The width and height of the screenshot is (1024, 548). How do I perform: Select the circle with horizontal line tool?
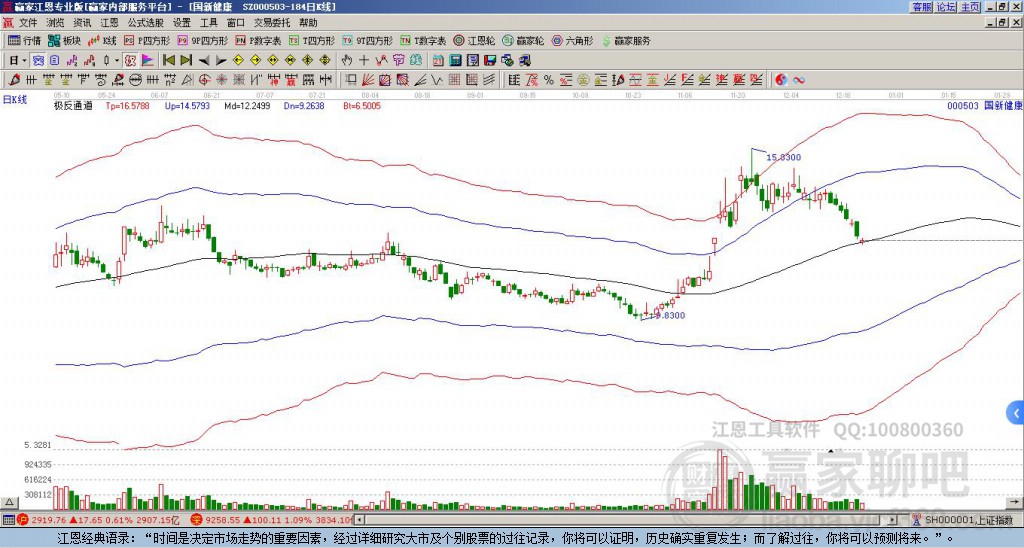pos(135,80)
